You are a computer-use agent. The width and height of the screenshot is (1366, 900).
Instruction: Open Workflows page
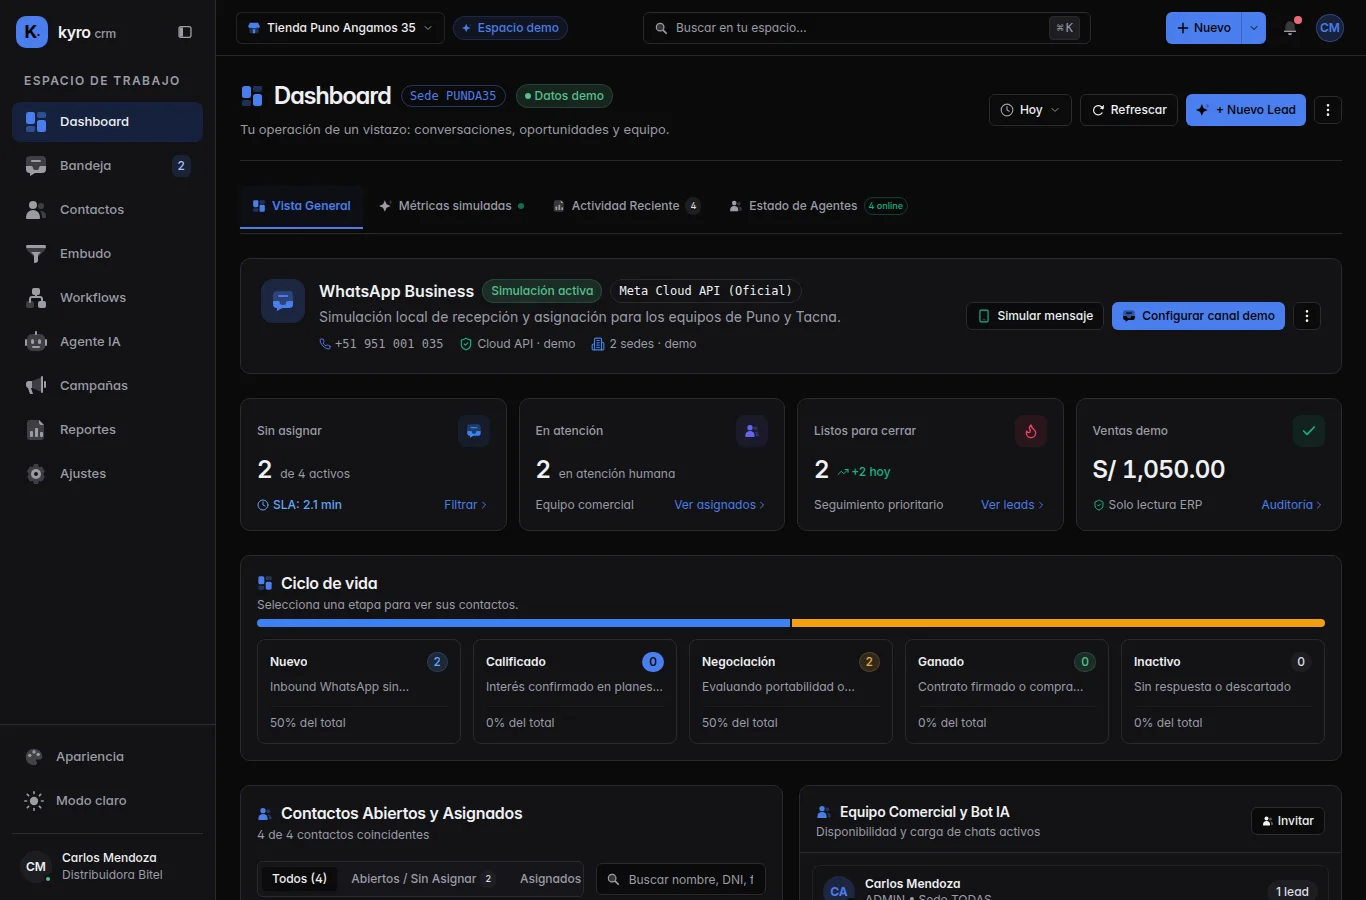(x=107, y=298)
